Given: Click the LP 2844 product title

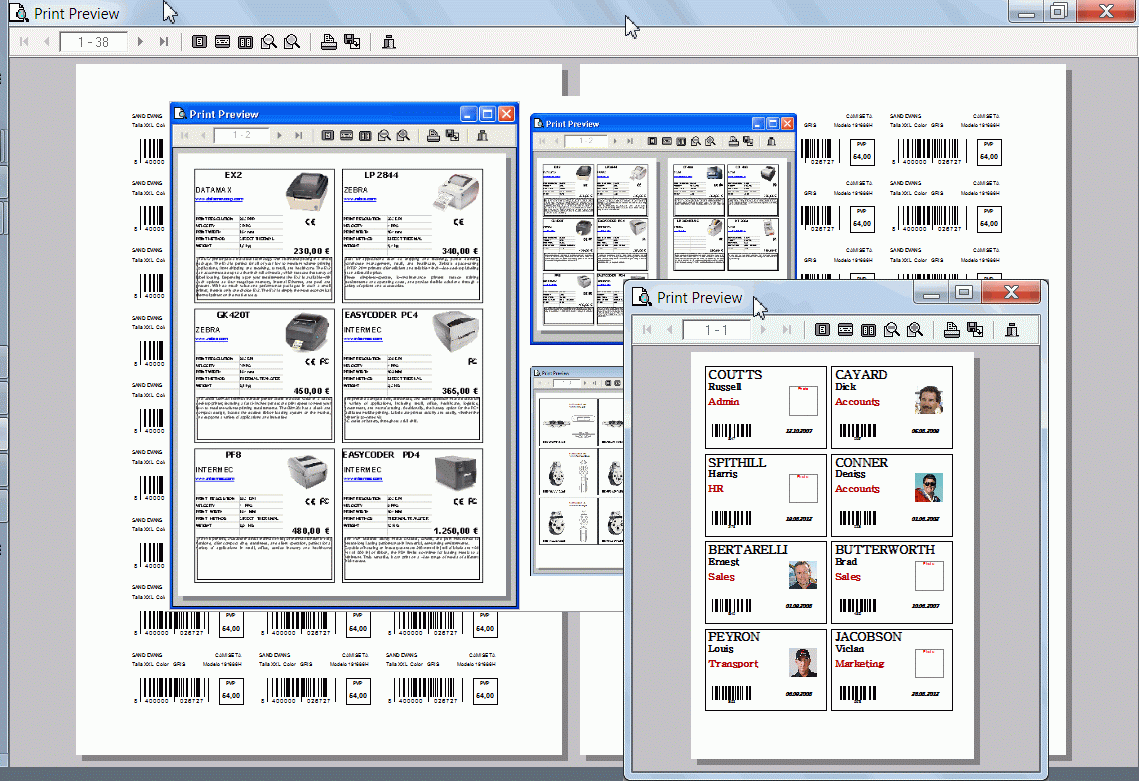Looking at the screenshot, I should 381,175.
